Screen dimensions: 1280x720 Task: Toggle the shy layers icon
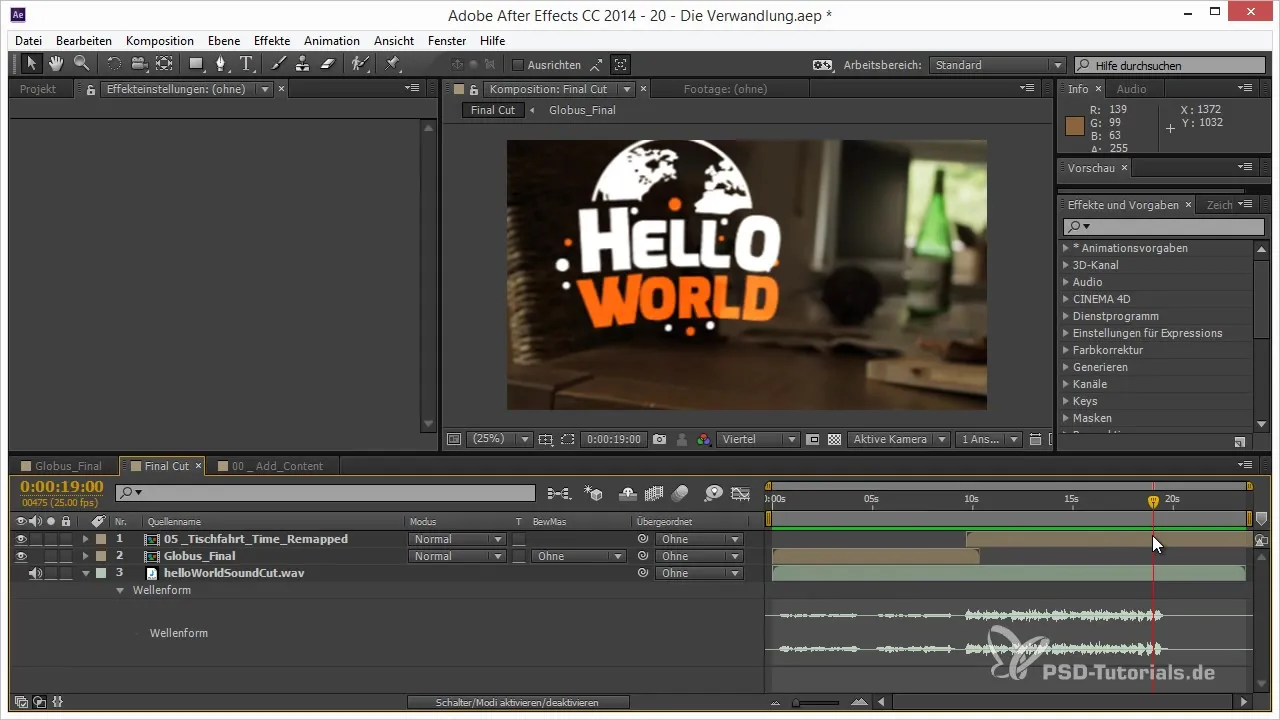628,493
